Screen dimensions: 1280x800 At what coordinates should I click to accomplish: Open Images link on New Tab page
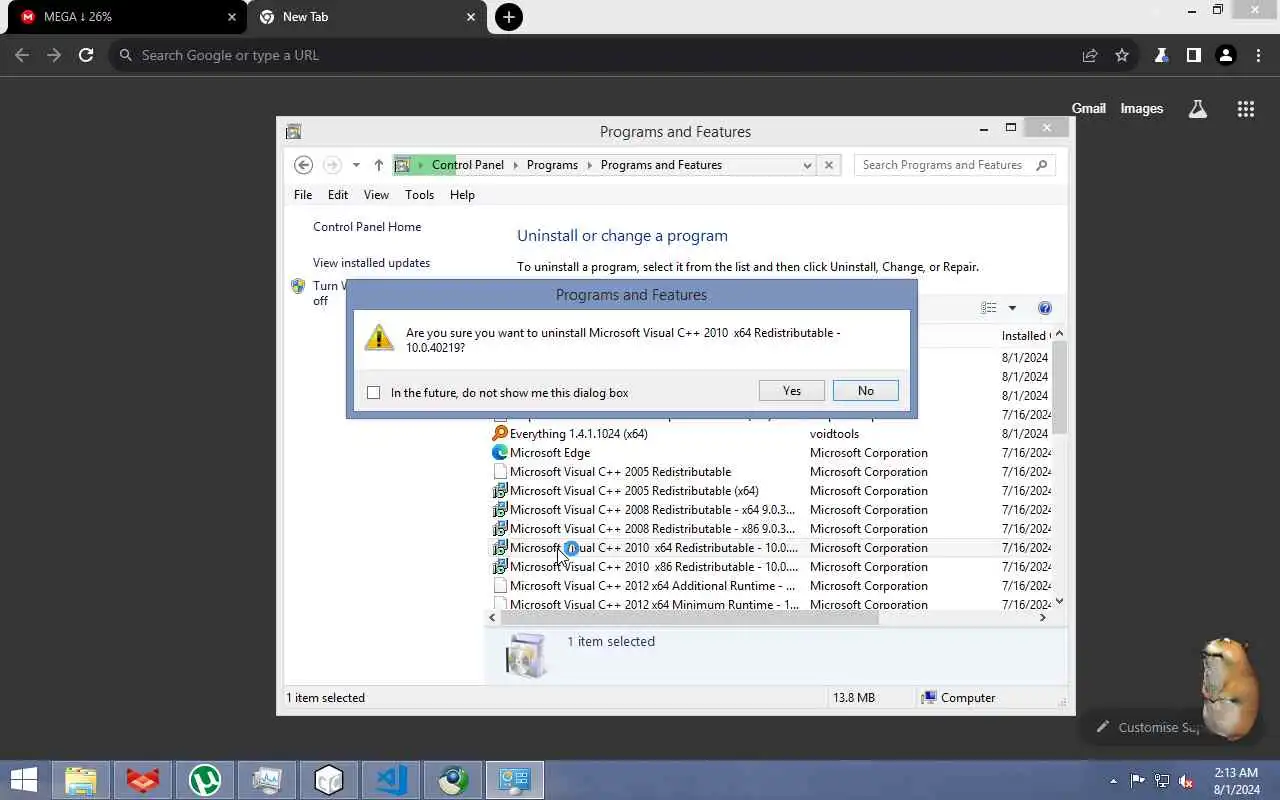[1141, 109]
